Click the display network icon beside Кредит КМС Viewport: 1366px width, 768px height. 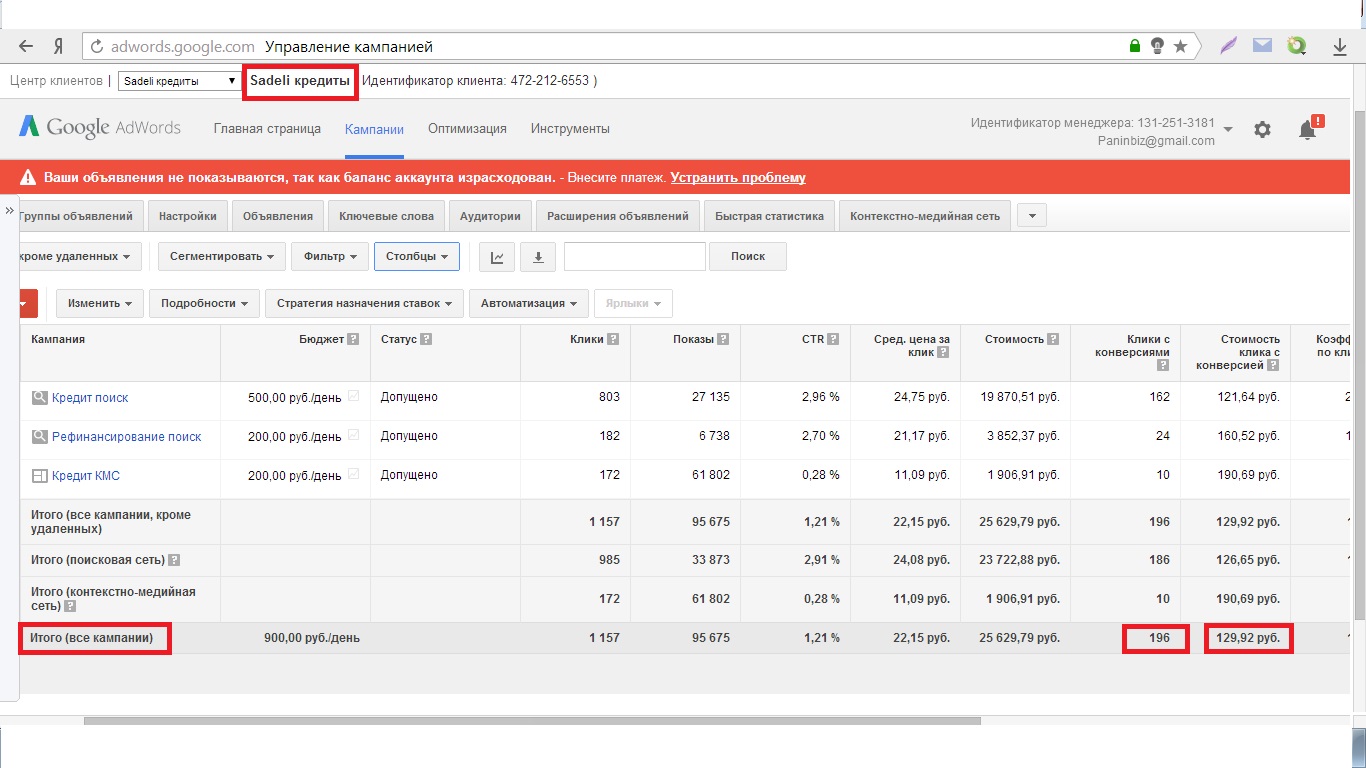40,476
